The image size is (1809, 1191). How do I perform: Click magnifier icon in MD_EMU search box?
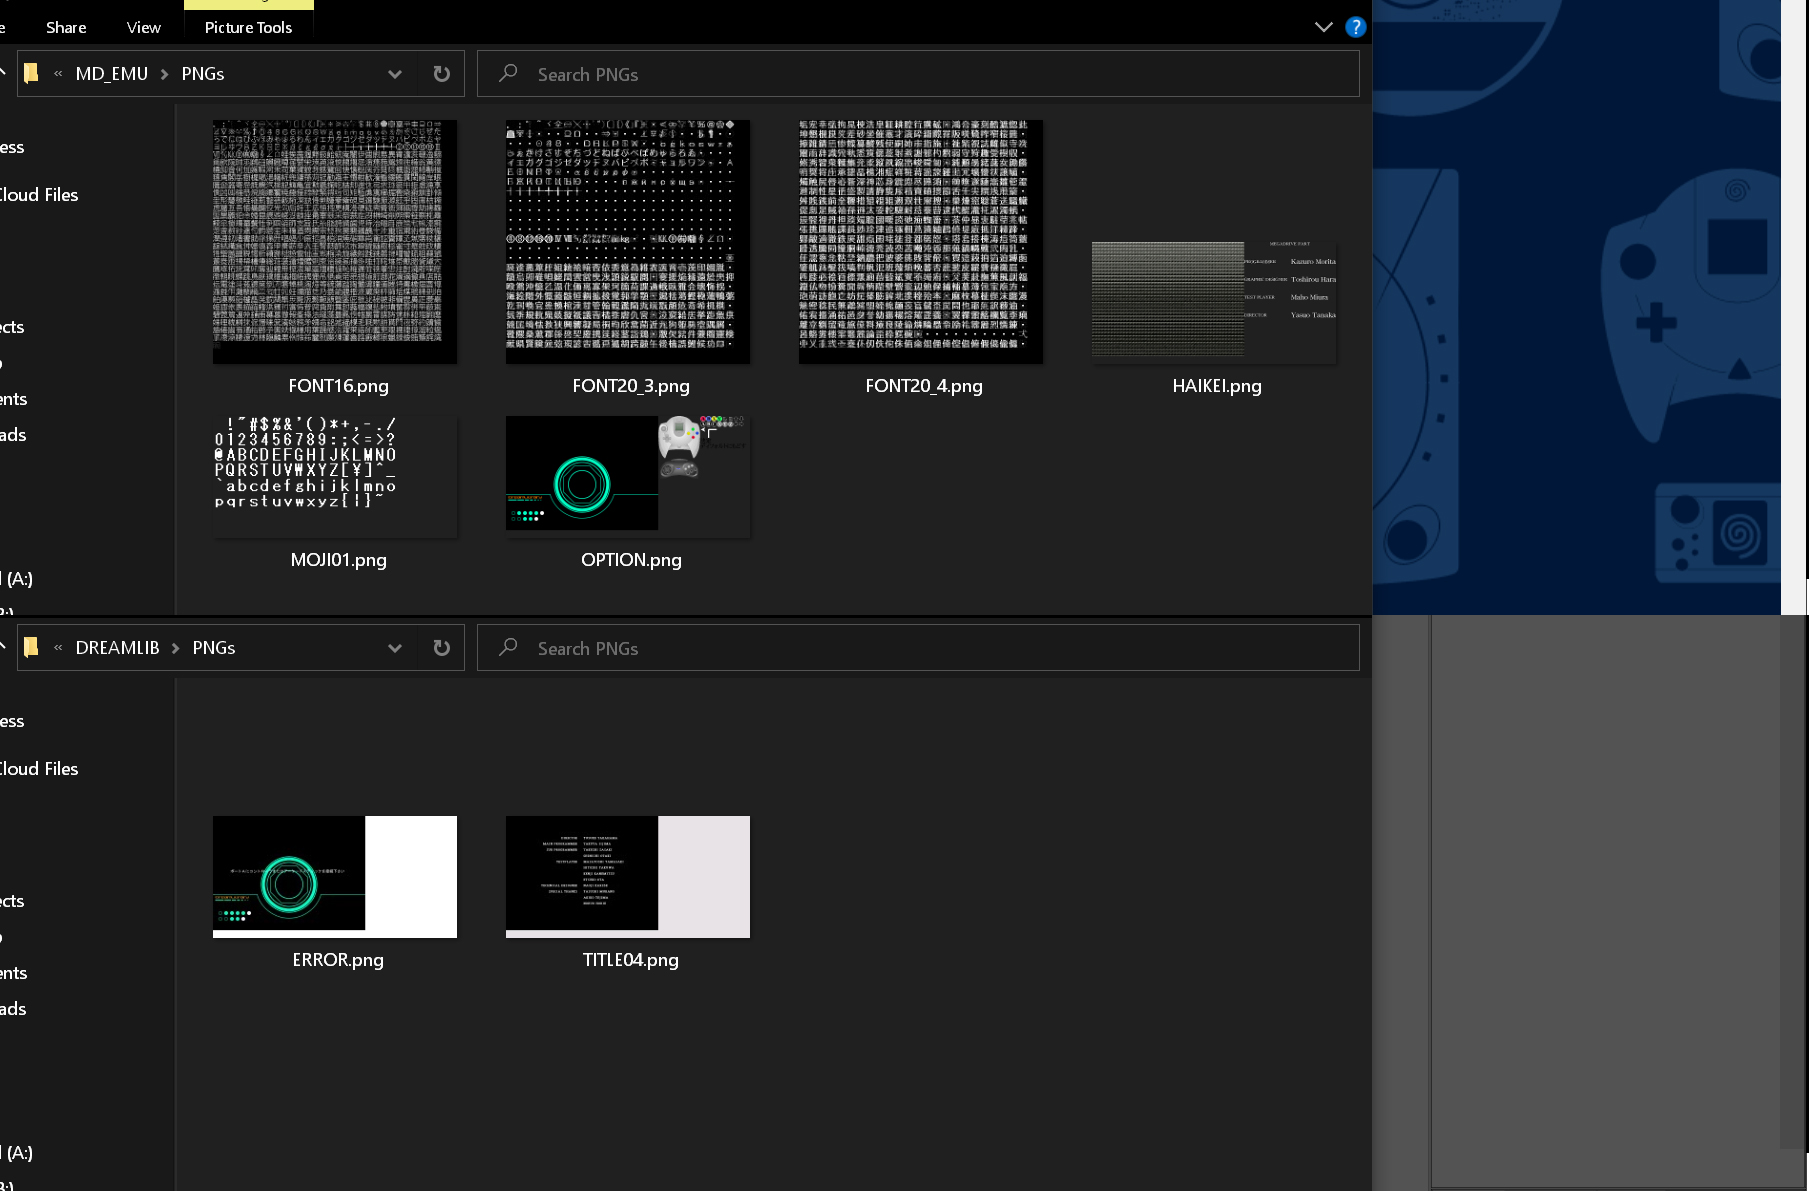click(508, 73)
